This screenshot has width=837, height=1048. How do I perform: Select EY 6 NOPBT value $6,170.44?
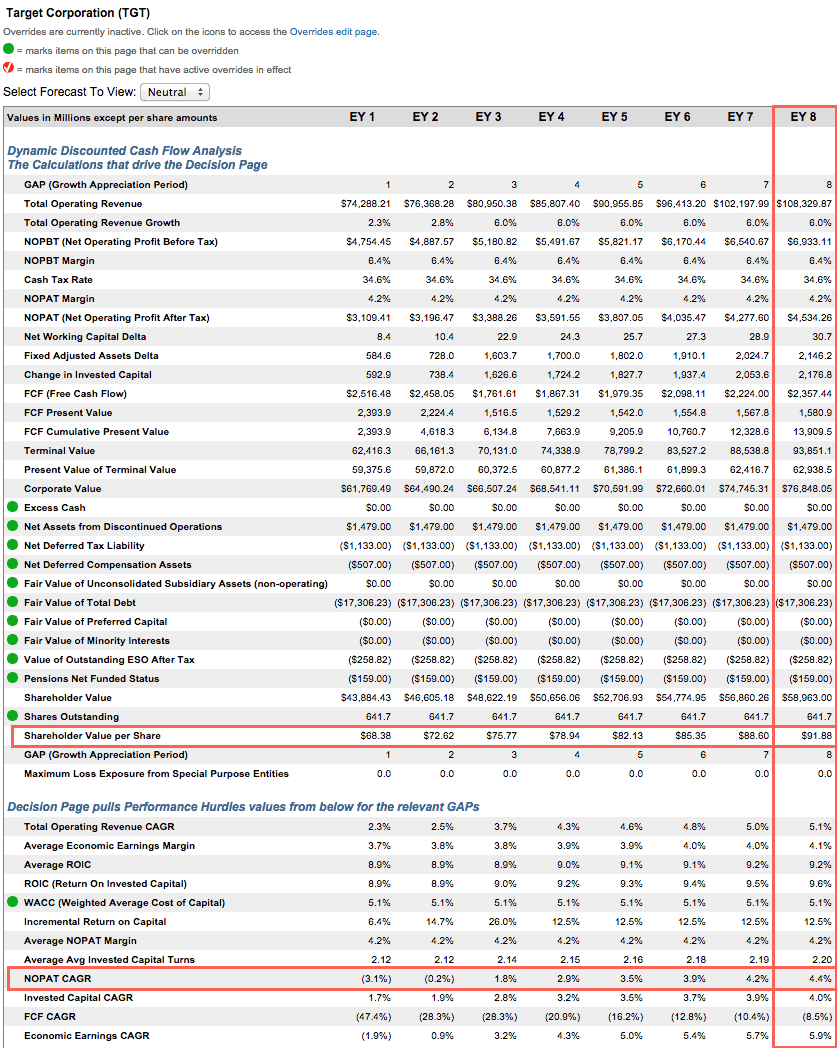coord(683,242)
